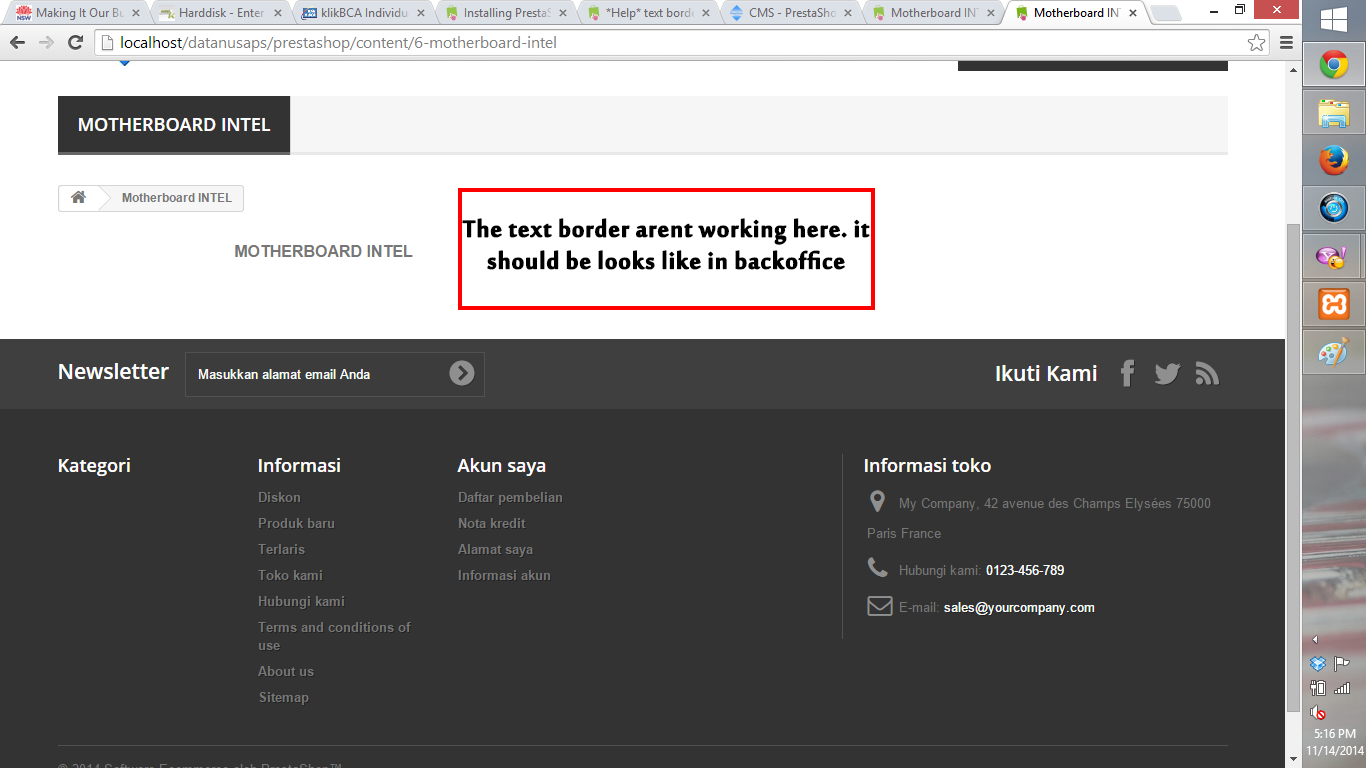Switch to the CMS - PrestaShop tab
Screen dimensions: 1366x768
click(x=791, y=13)
